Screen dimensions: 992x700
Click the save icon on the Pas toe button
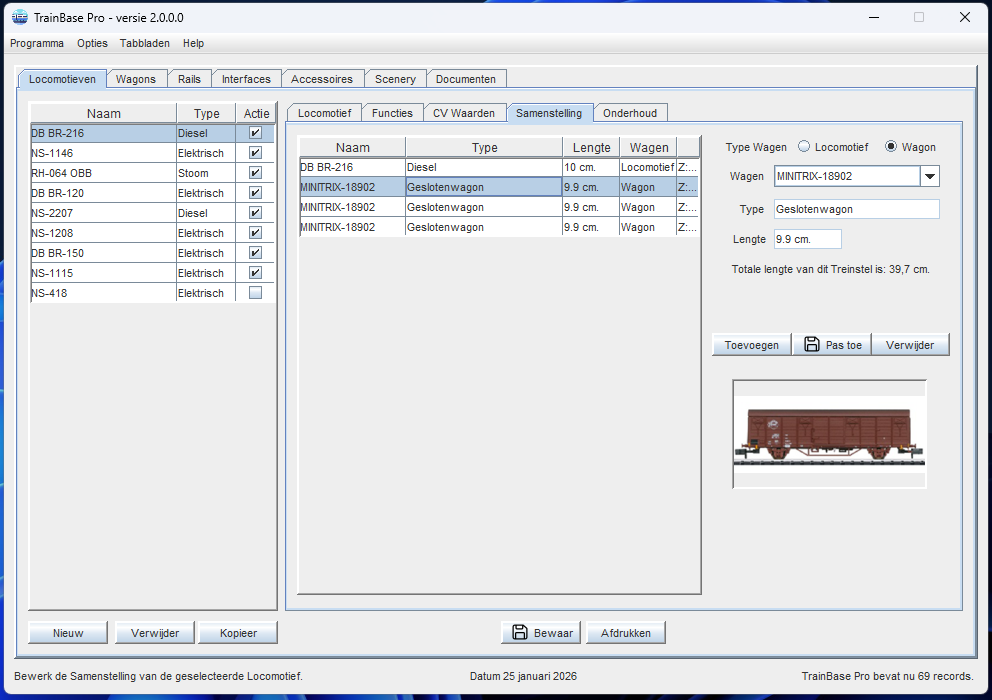click(812, 344)
